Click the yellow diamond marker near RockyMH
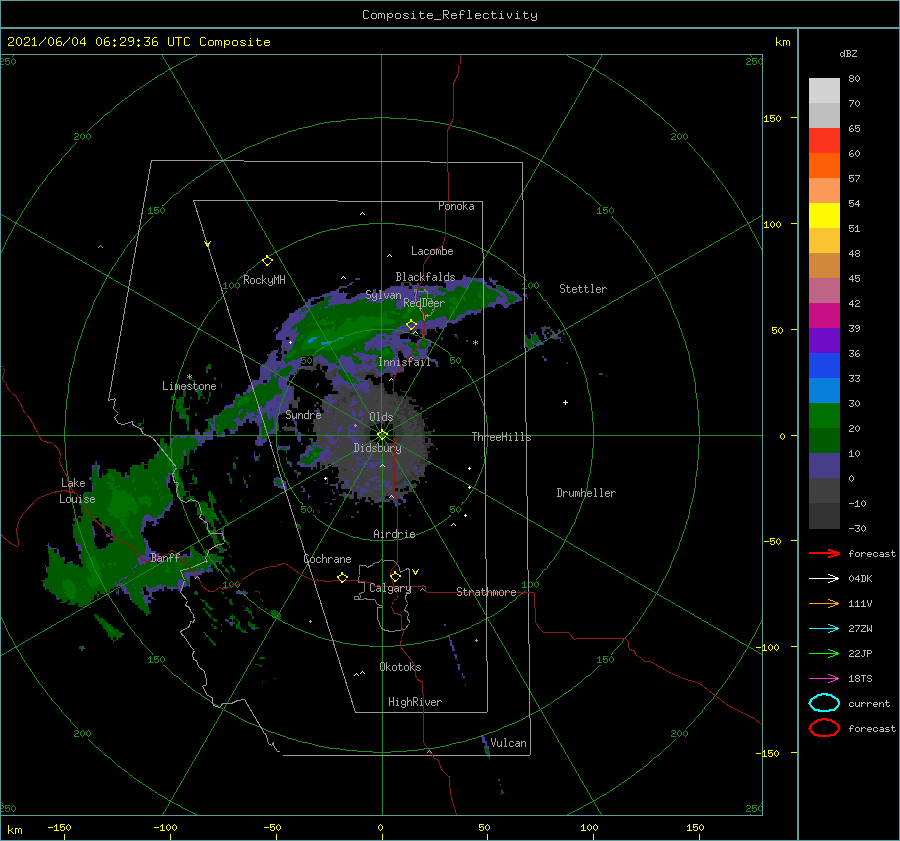Image resolution: width=900 pixels, height=841 pixels. click(267, 261)
